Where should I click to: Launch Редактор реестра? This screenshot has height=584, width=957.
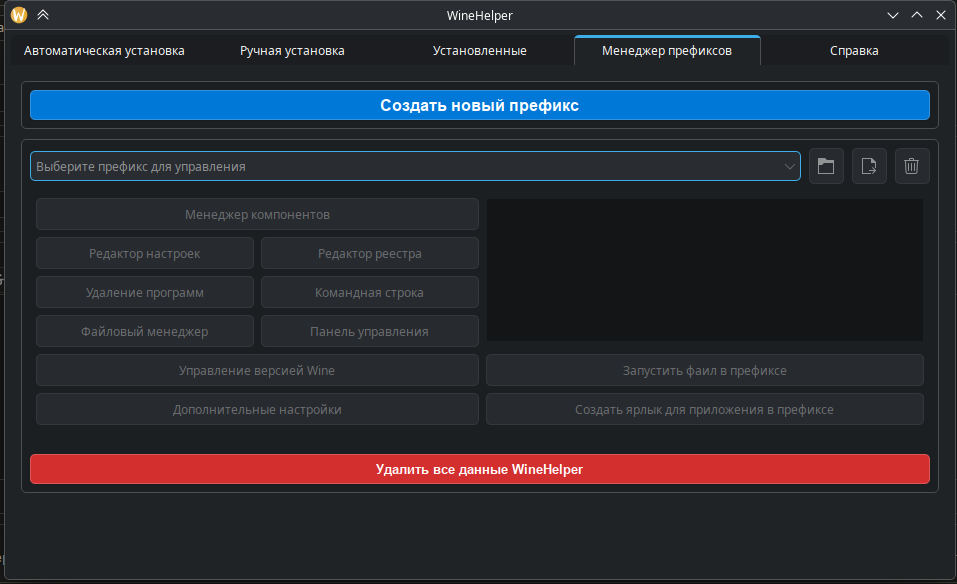(369, 254)
